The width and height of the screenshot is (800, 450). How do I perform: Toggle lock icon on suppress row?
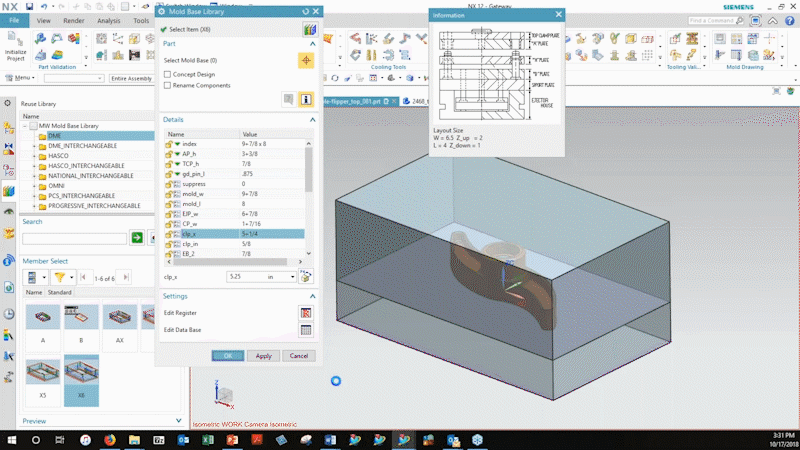pyautogui.click(x=168, y=184)
